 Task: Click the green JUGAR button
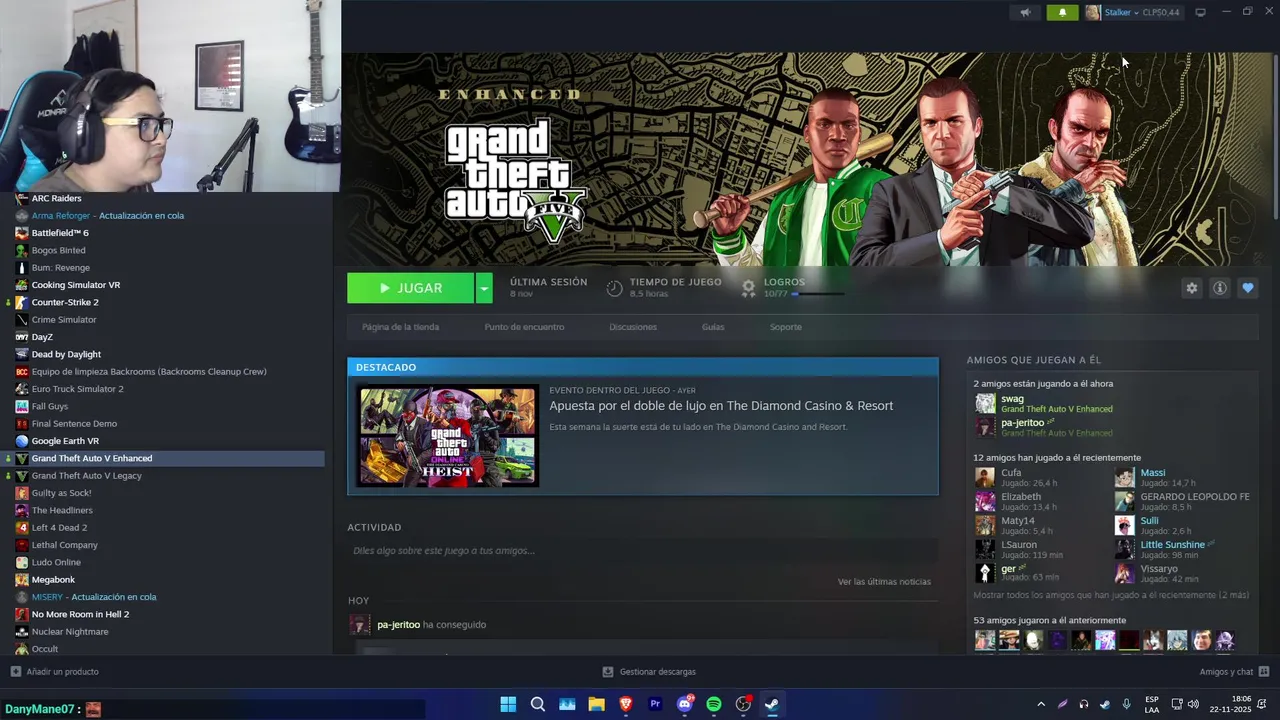[x=411, y=288]
